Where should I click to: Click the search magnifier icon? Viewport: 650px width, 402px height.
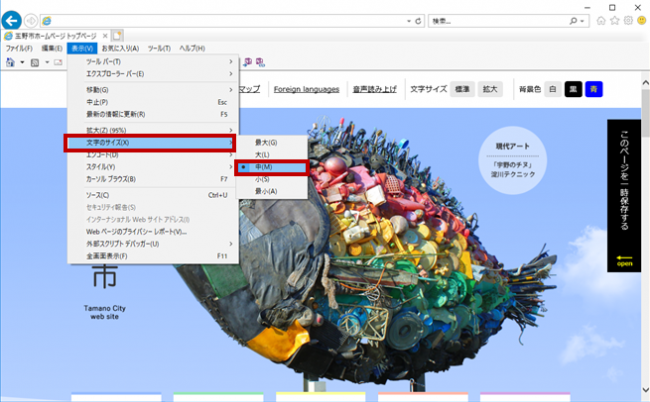[573, 21]
